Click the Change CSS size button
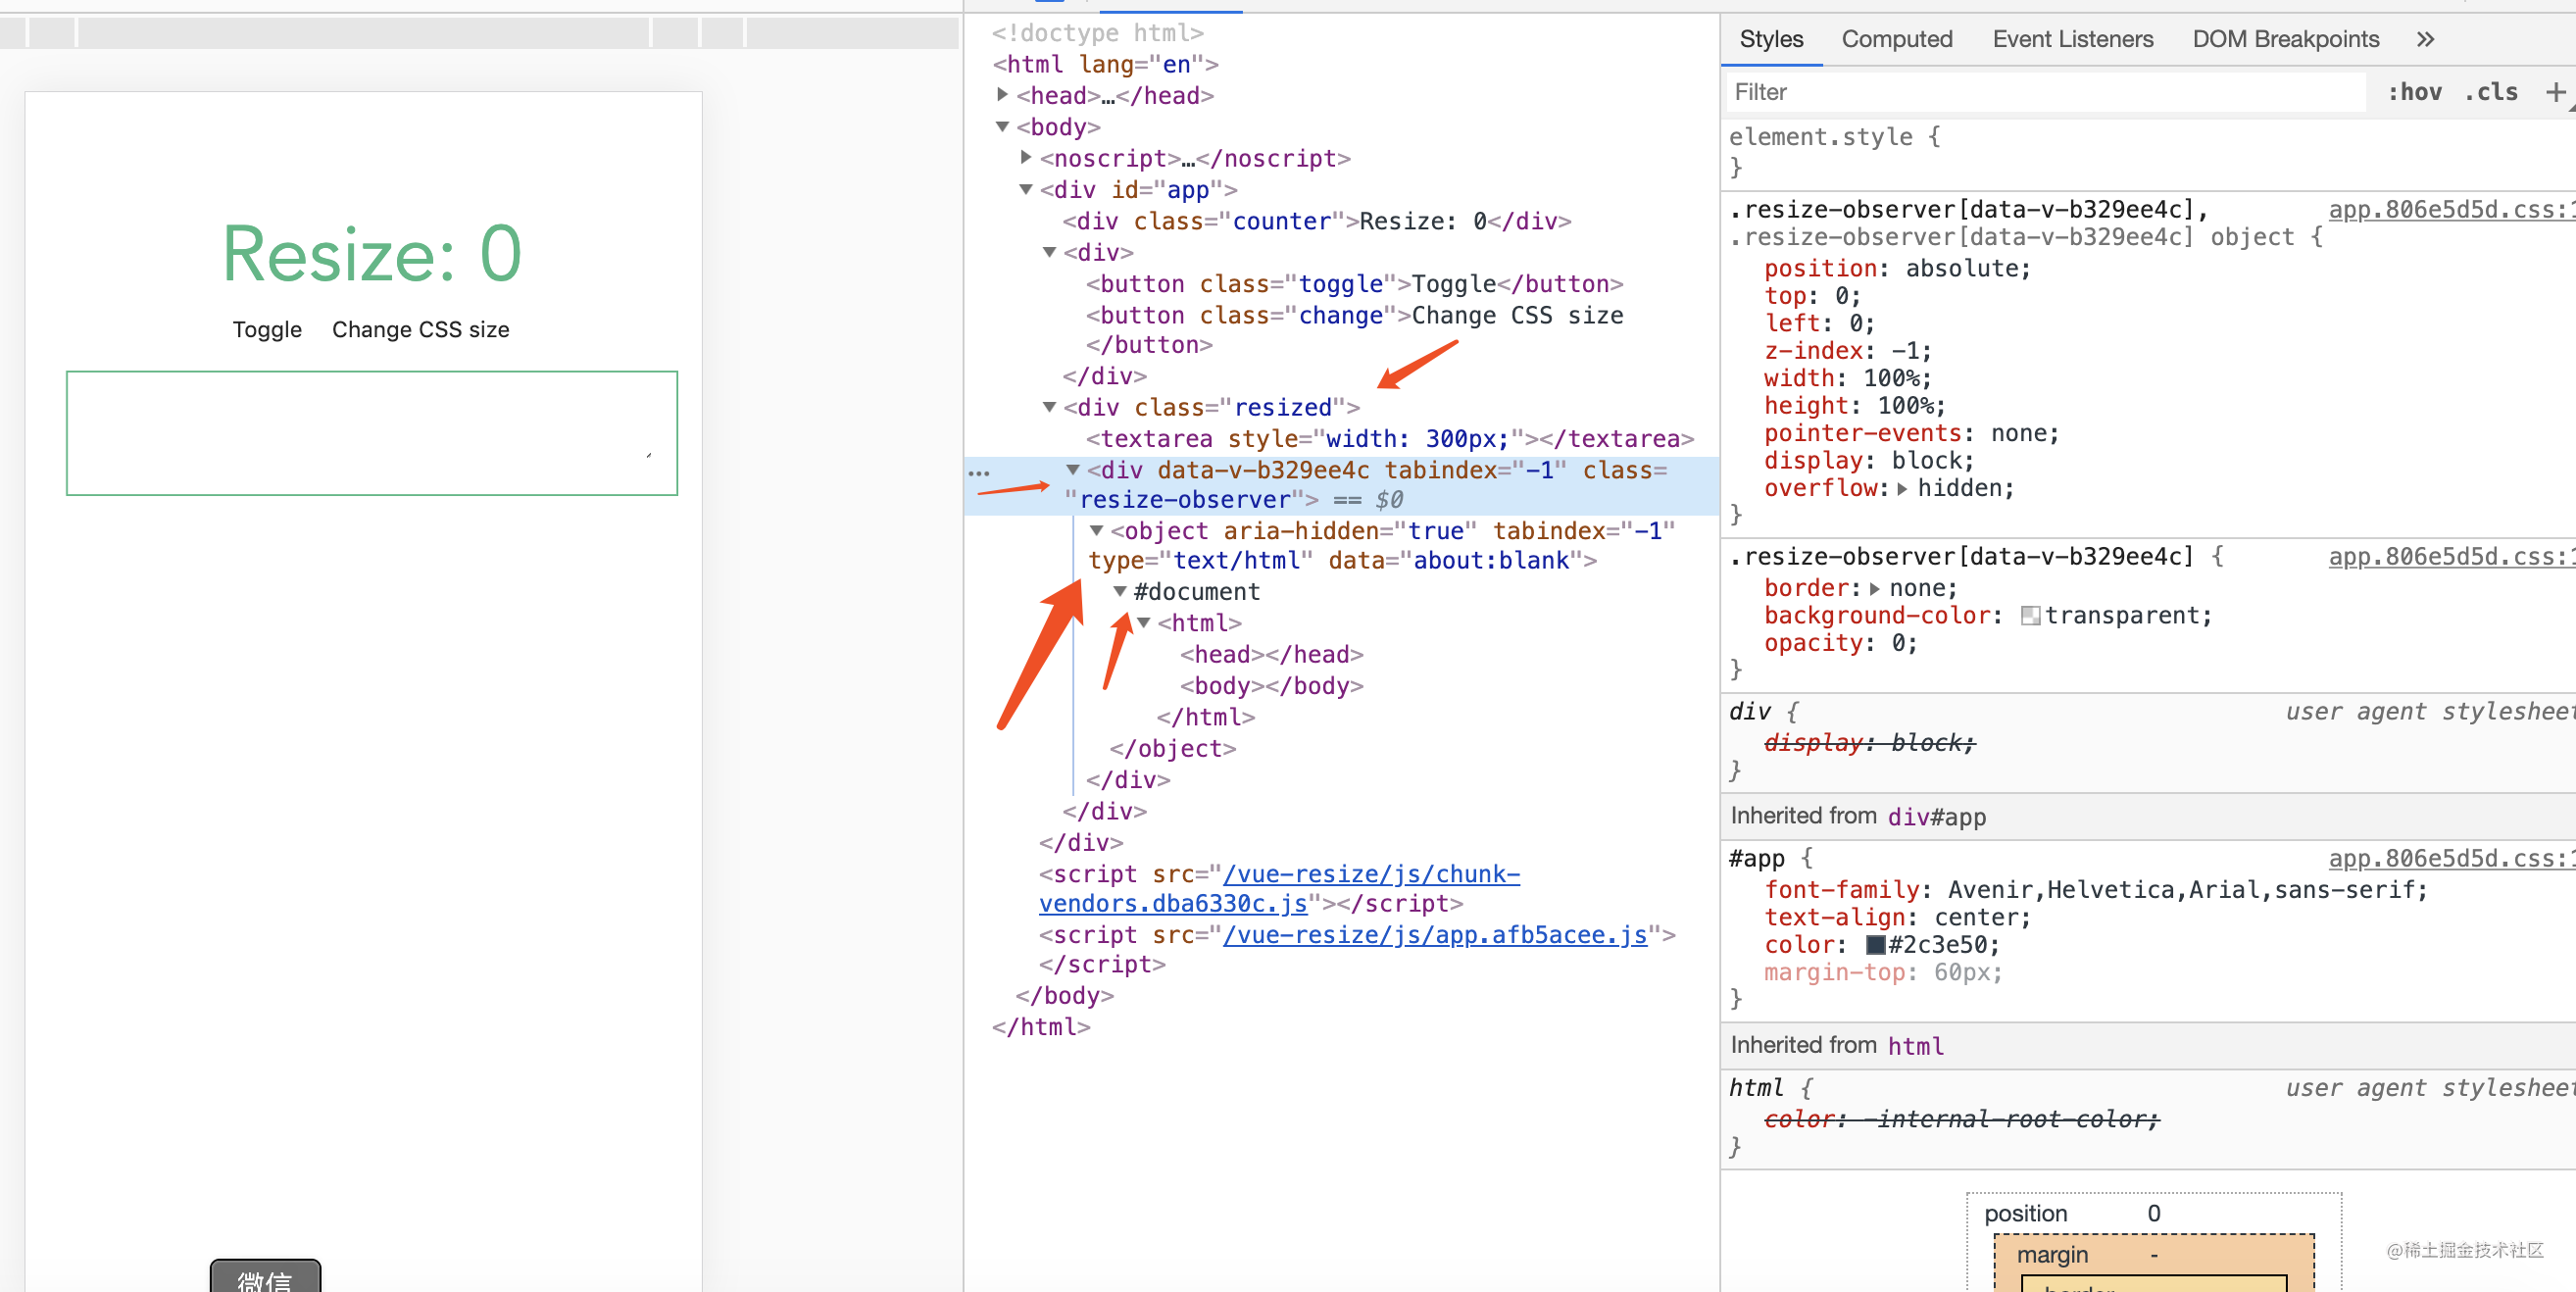Image resolution: width=2576 pixels, height=1292 pixels. coord(421,329)
